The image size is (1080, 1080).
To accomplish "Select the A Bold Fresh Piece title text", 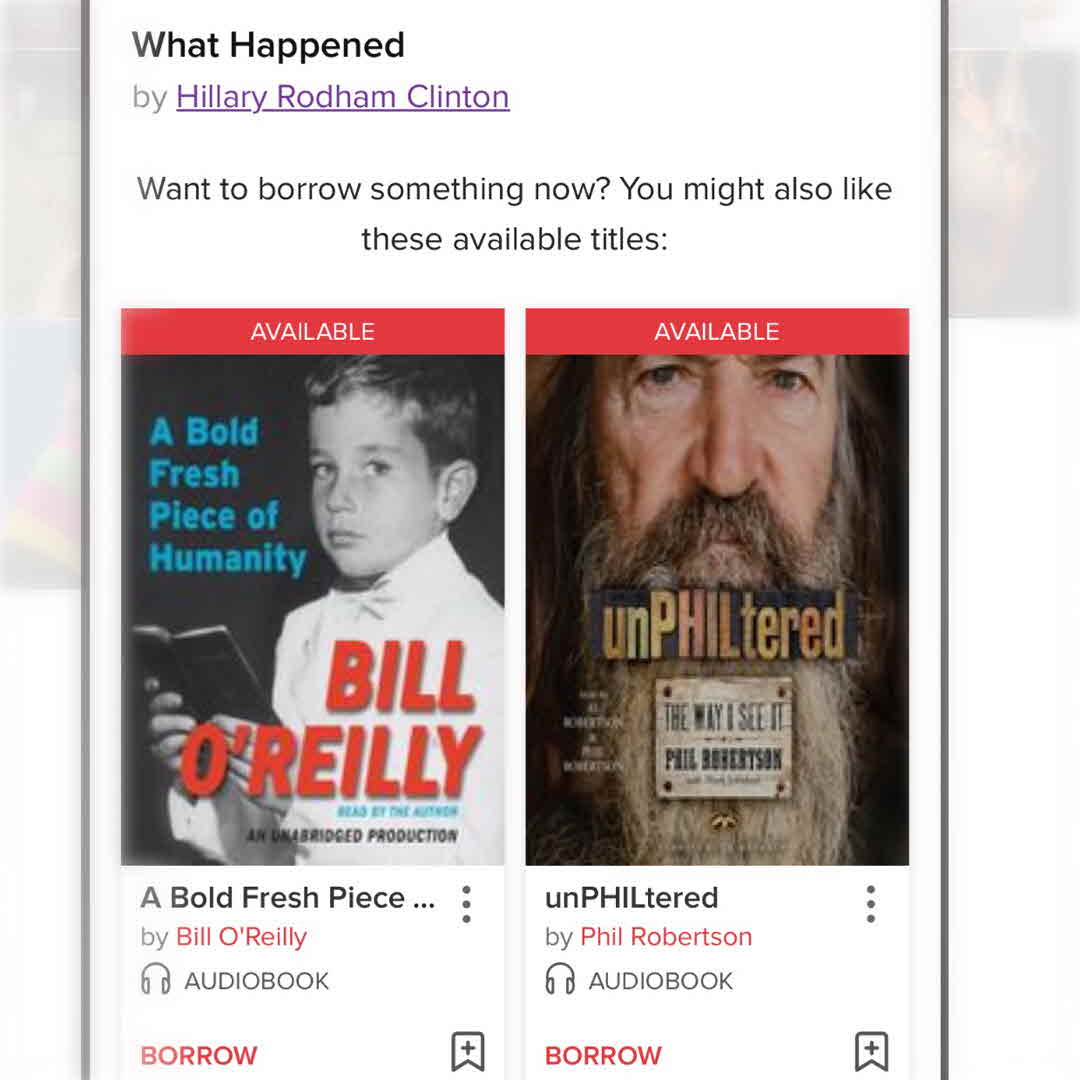I will coord(288,897).
